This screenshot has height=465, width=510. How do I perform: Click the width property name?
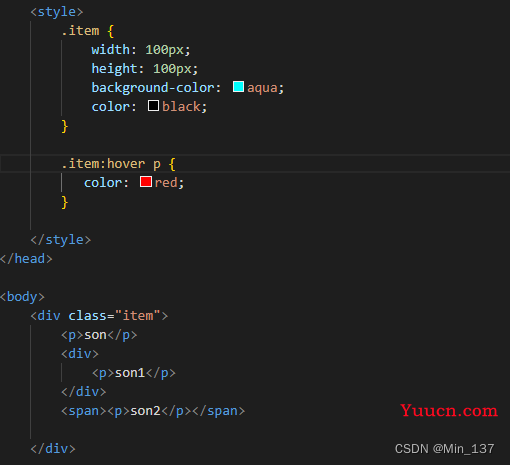111,50
